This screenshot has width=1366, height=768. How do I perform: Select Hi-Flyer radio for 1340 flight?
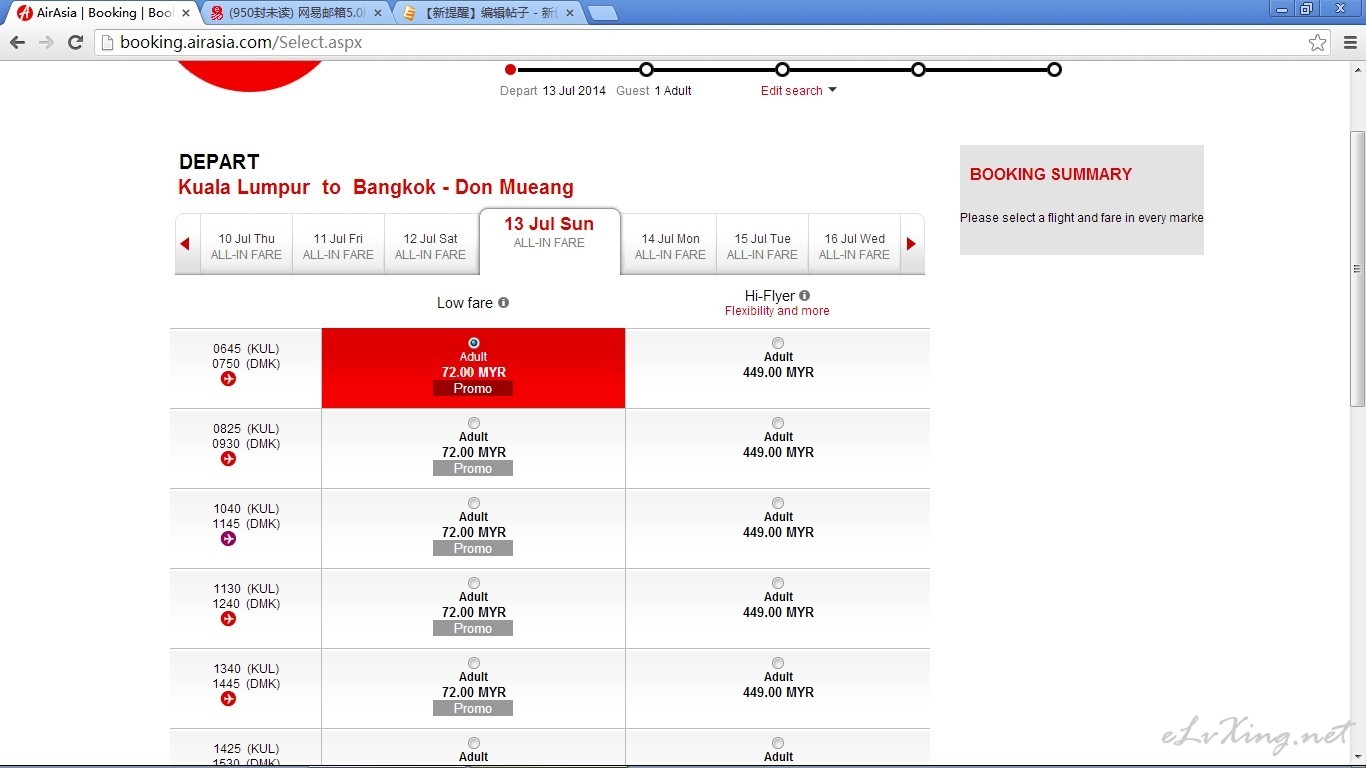coord(778,663)
